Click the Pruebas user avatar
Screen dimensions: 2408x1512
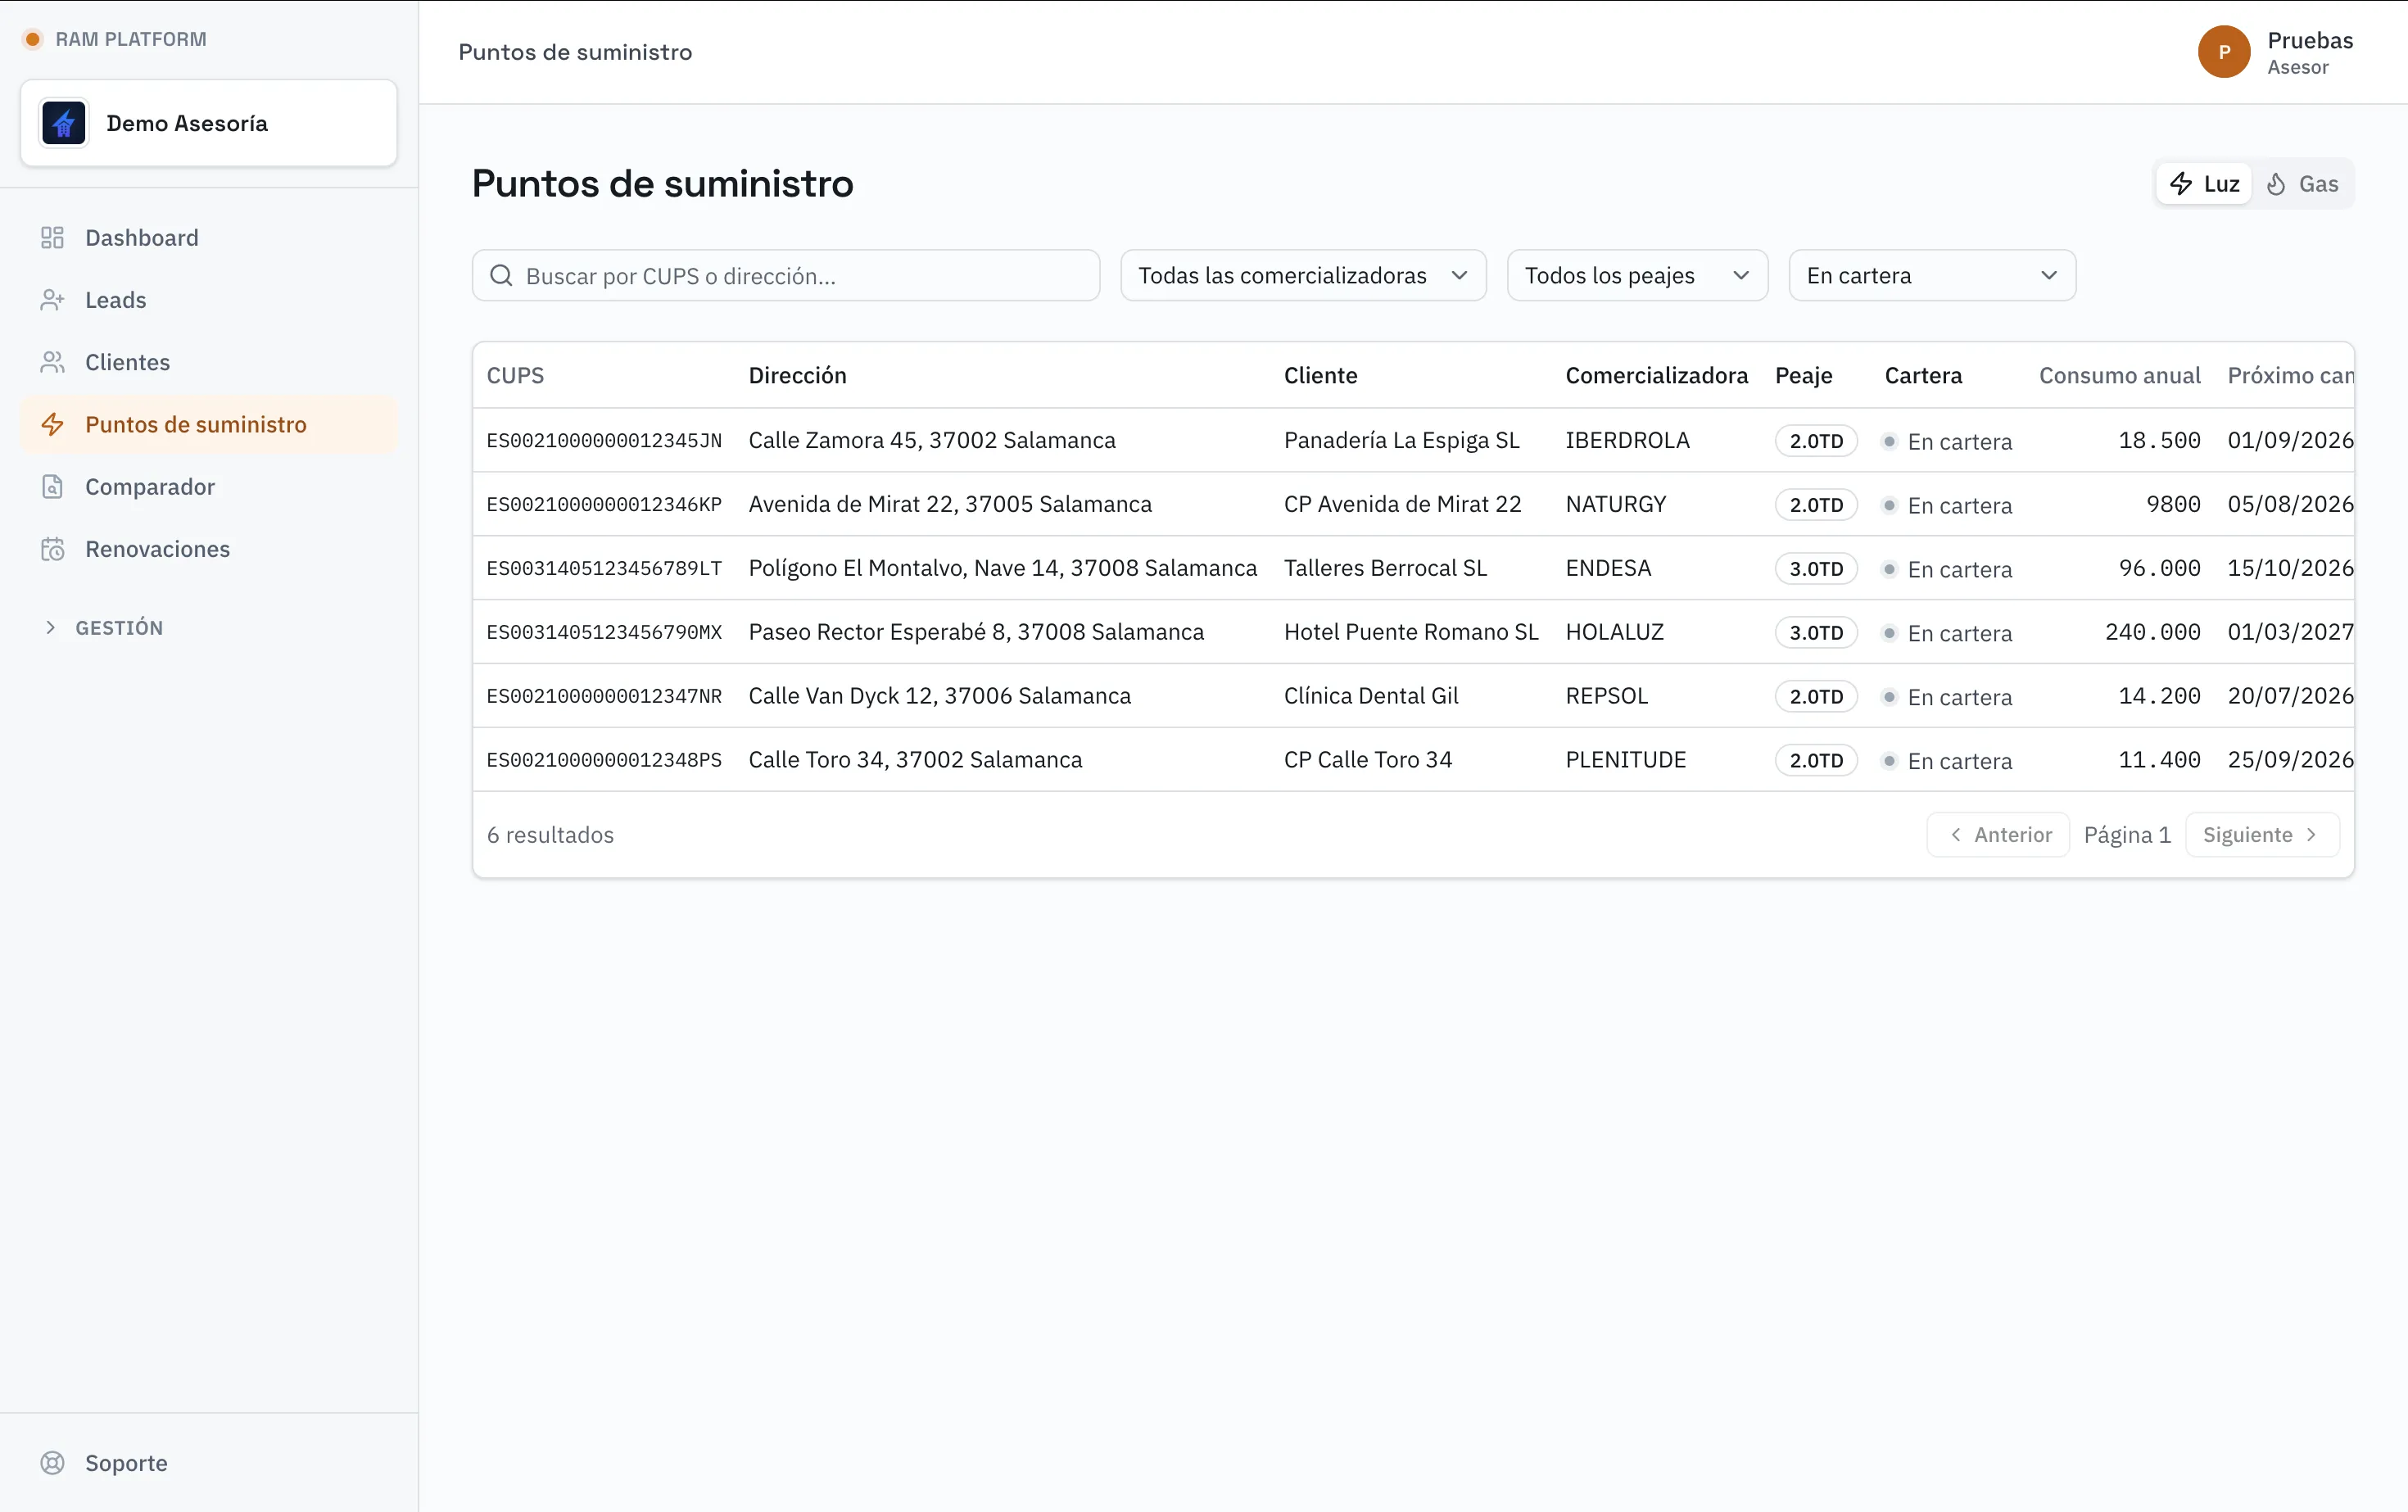pyautogui.click(x=2224, y=52)
